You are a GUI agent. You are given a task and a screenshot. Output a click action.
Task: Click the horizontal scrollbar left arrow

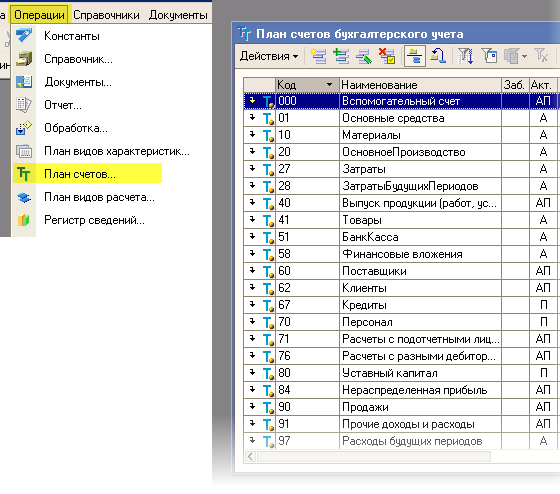click(250, 456)
